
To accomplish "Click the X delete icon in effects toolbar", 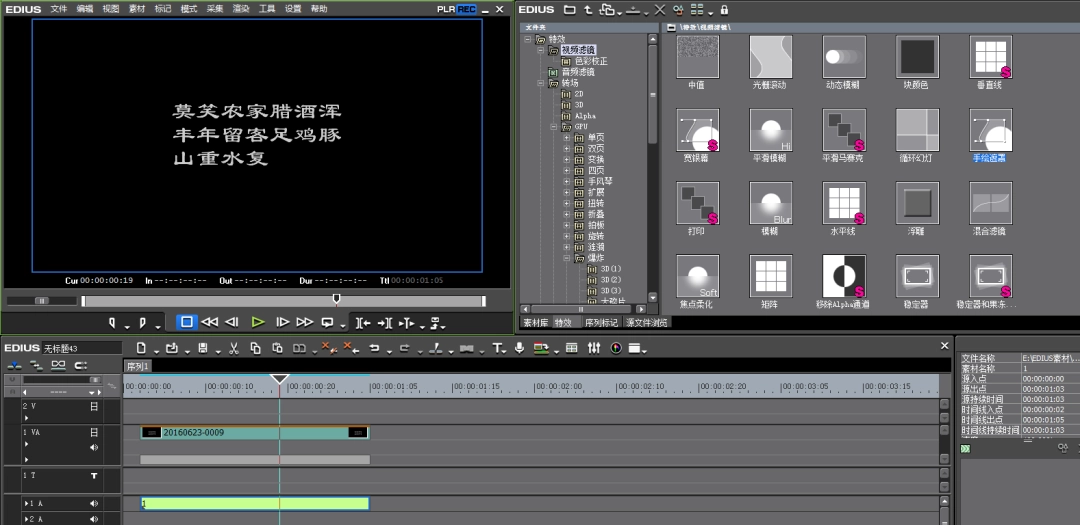I will tap(659, 9).
